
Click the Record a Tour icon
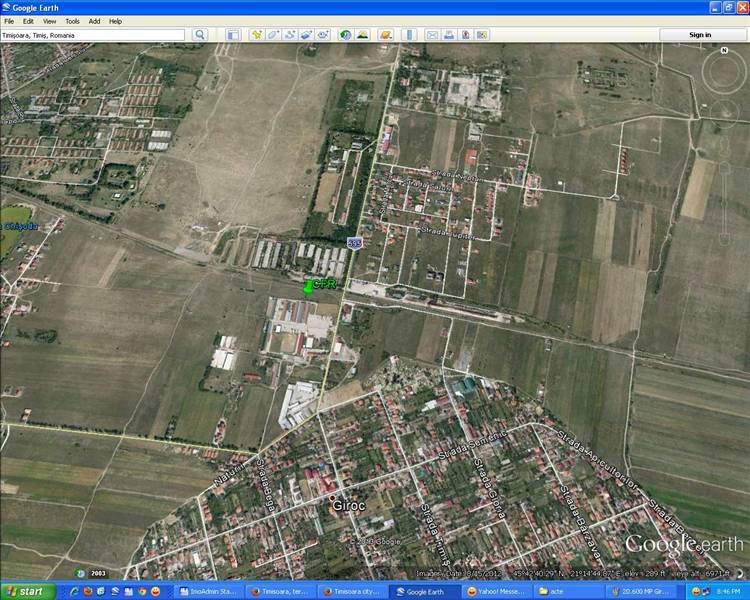[x=323, y=35]
